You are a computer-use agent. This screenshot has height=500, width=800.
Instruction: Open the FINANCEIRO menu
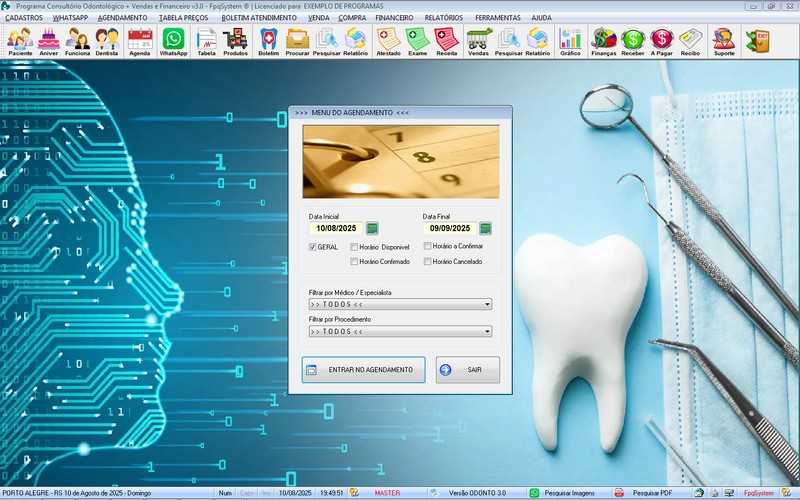[x=394, y=18]
